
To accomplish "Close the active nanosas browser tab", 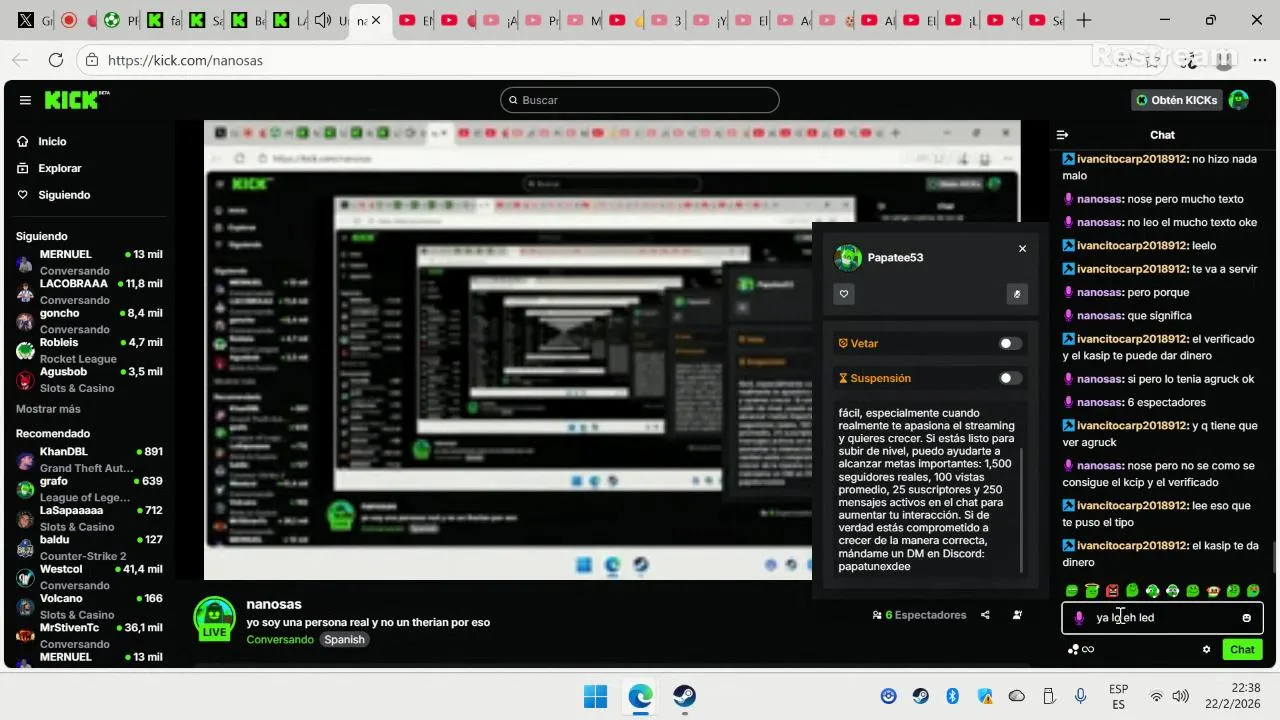I will point(376,20).
